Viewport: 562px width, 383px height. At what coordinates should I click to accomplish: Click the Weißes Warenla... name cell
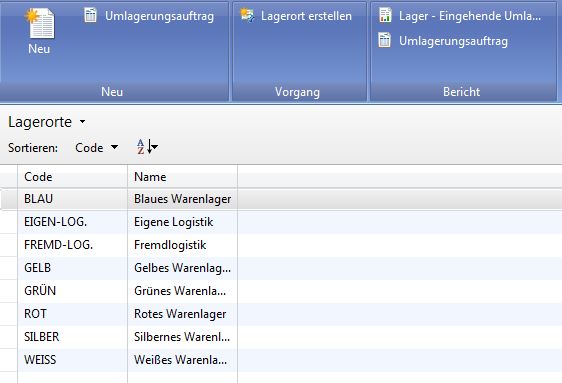click(182, 360)
